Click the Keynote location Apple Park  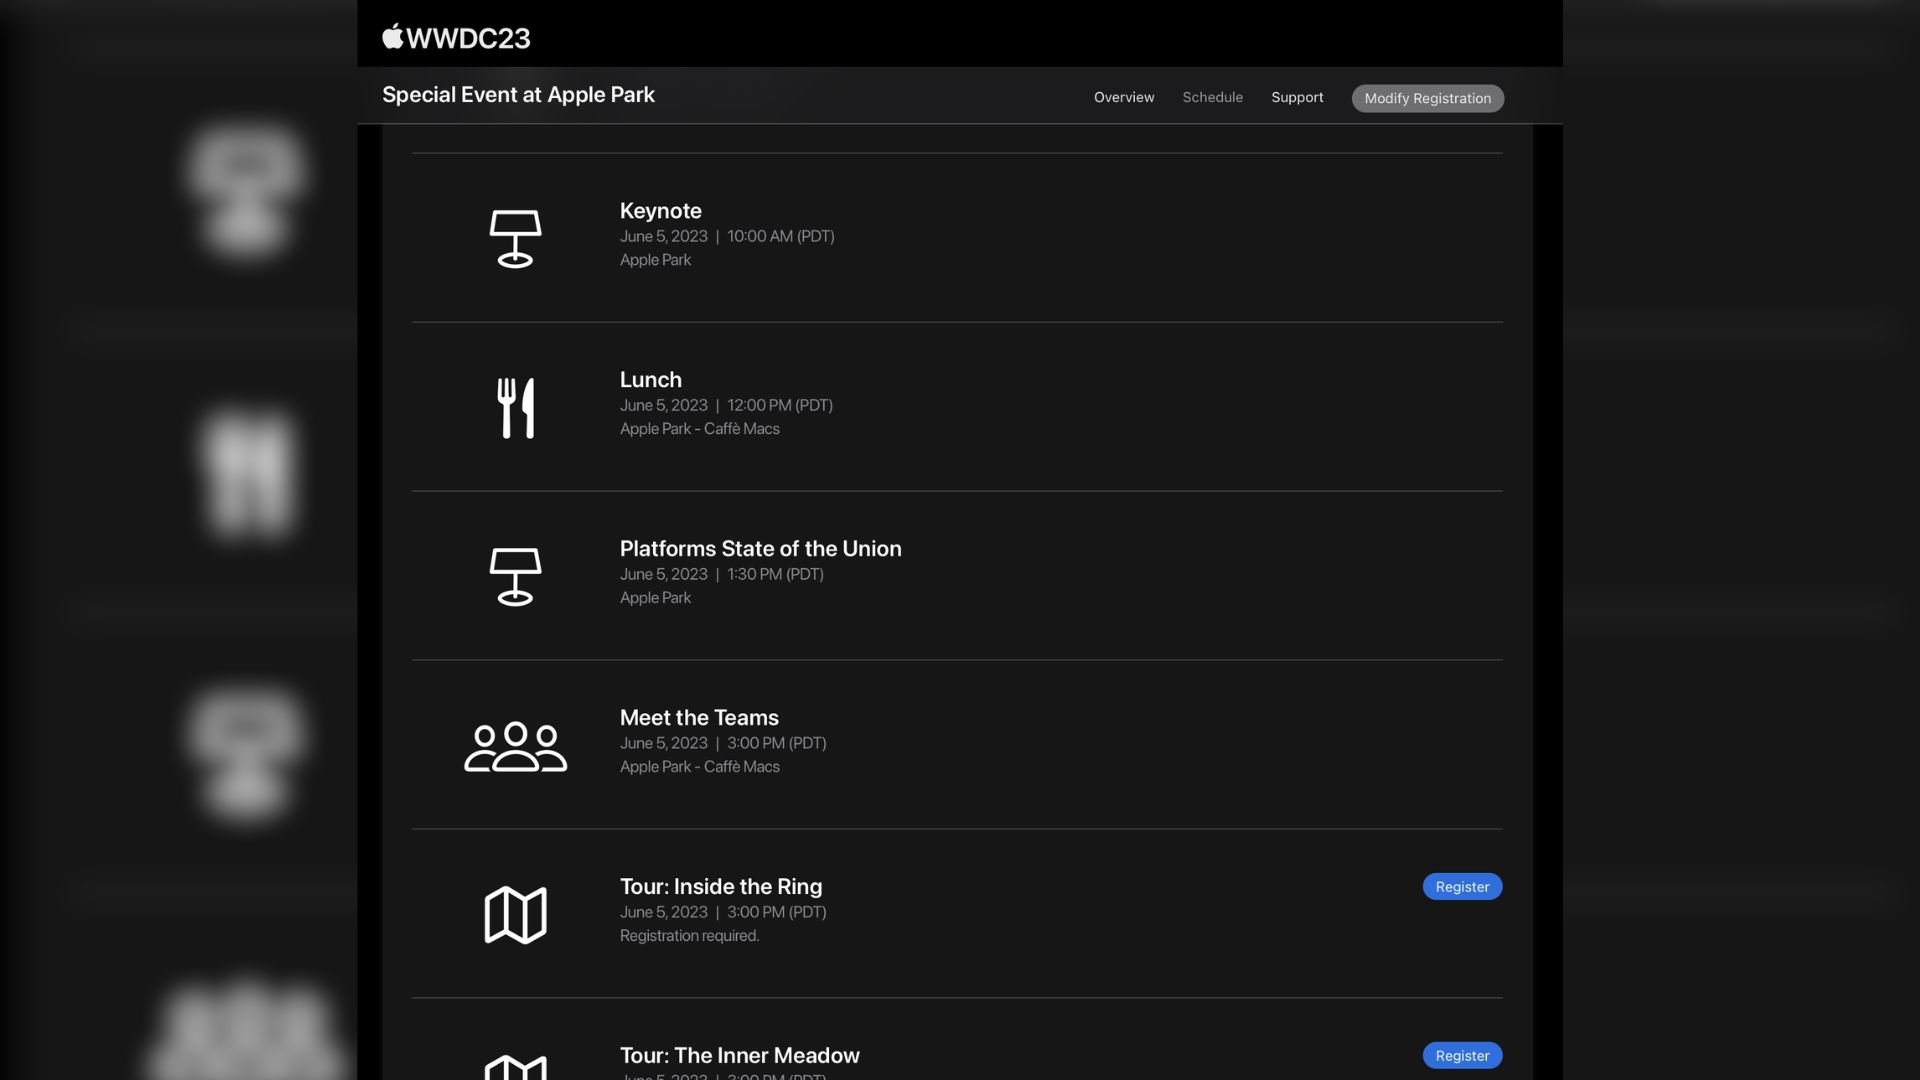[x=655, y=260]
